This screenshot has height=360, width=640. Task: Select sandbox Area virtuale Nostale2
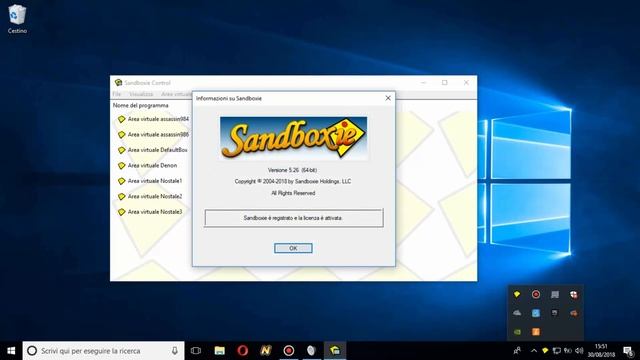[x=150, y=197]
